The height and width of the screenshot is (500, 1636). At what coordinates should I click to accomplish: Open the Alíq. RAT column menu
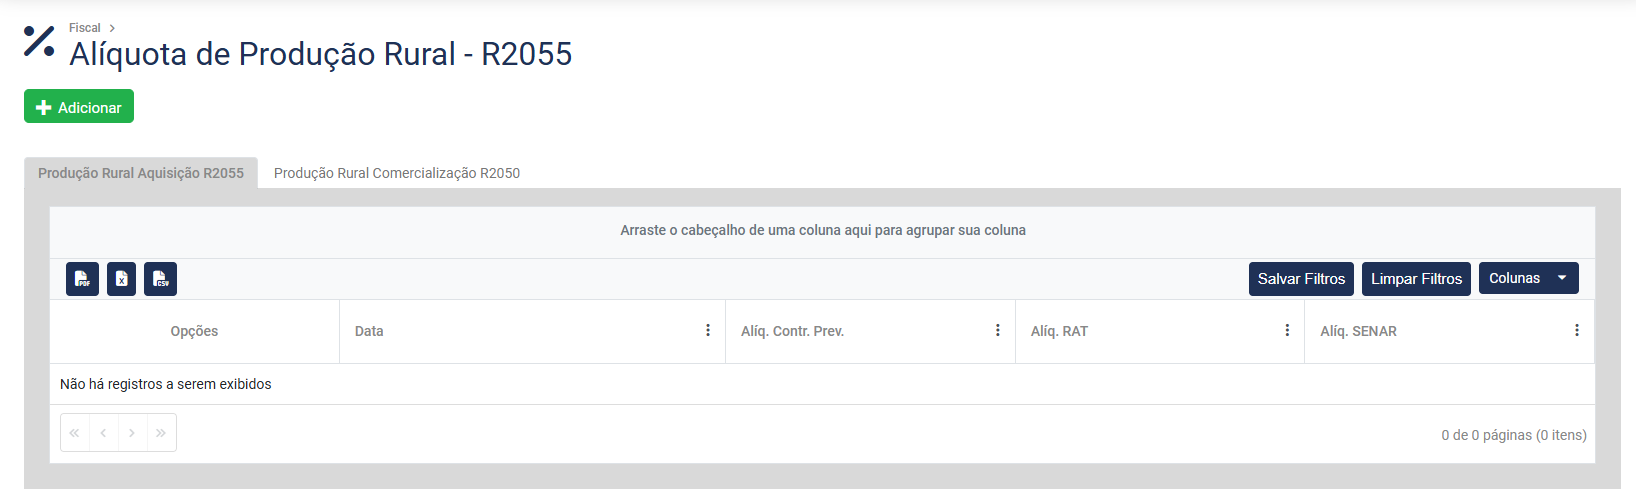coord(1287,331)
